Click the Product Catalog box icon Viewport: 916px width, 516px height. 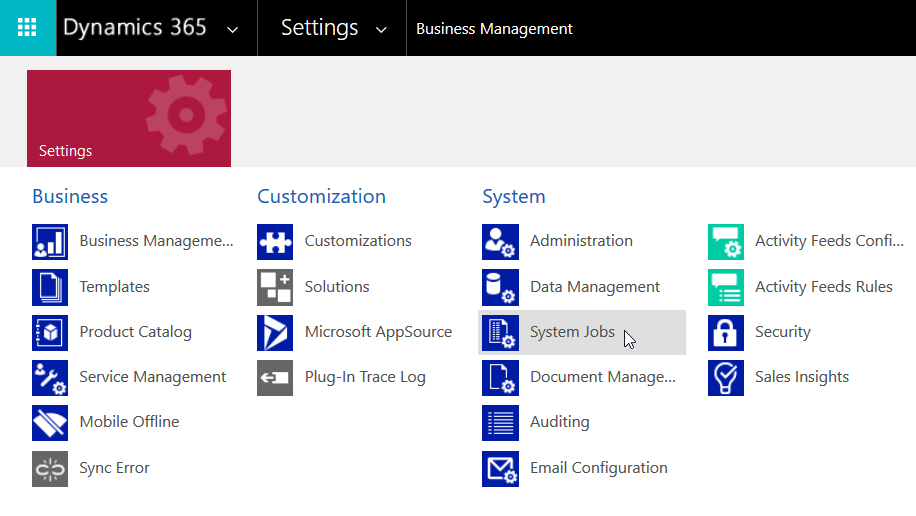point(50,333)
